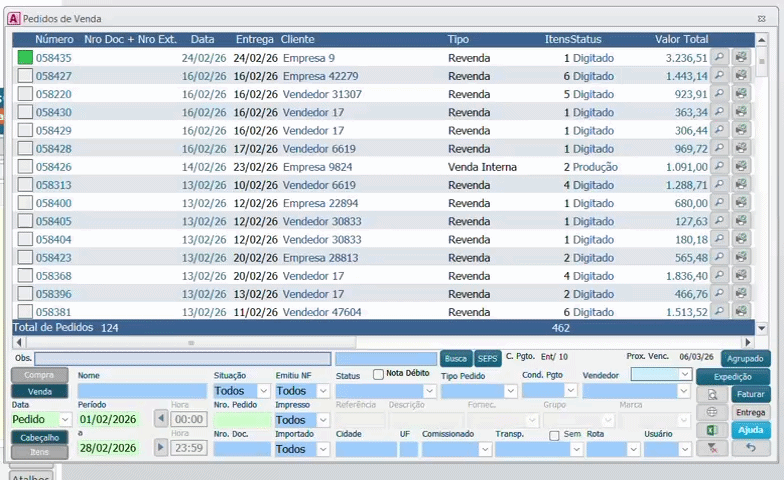Print order 058313 using its row icon

click(x=741, y=185)
